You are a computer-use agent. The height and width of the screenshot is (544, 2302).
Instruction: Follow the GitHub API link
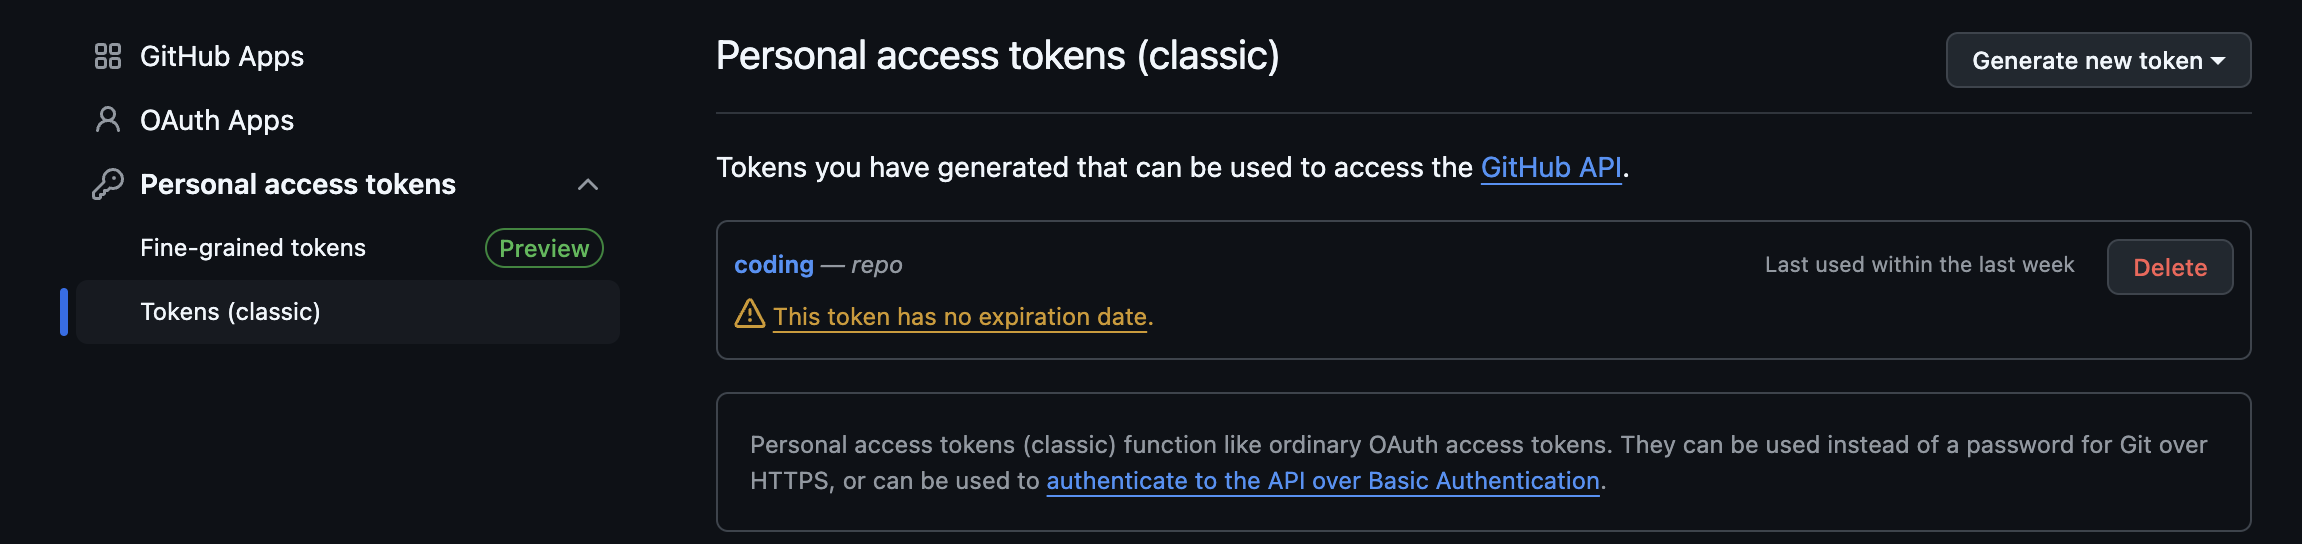point(1550,167)
